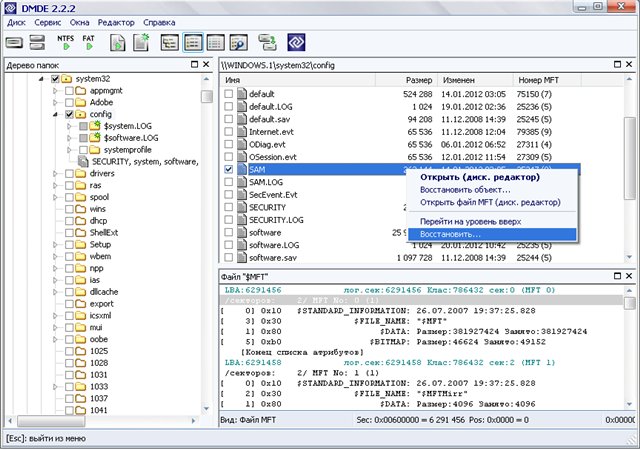Viewport: 640px width, 450px height.
Task: Tick the default file checkbox
Action: (229, 94)
